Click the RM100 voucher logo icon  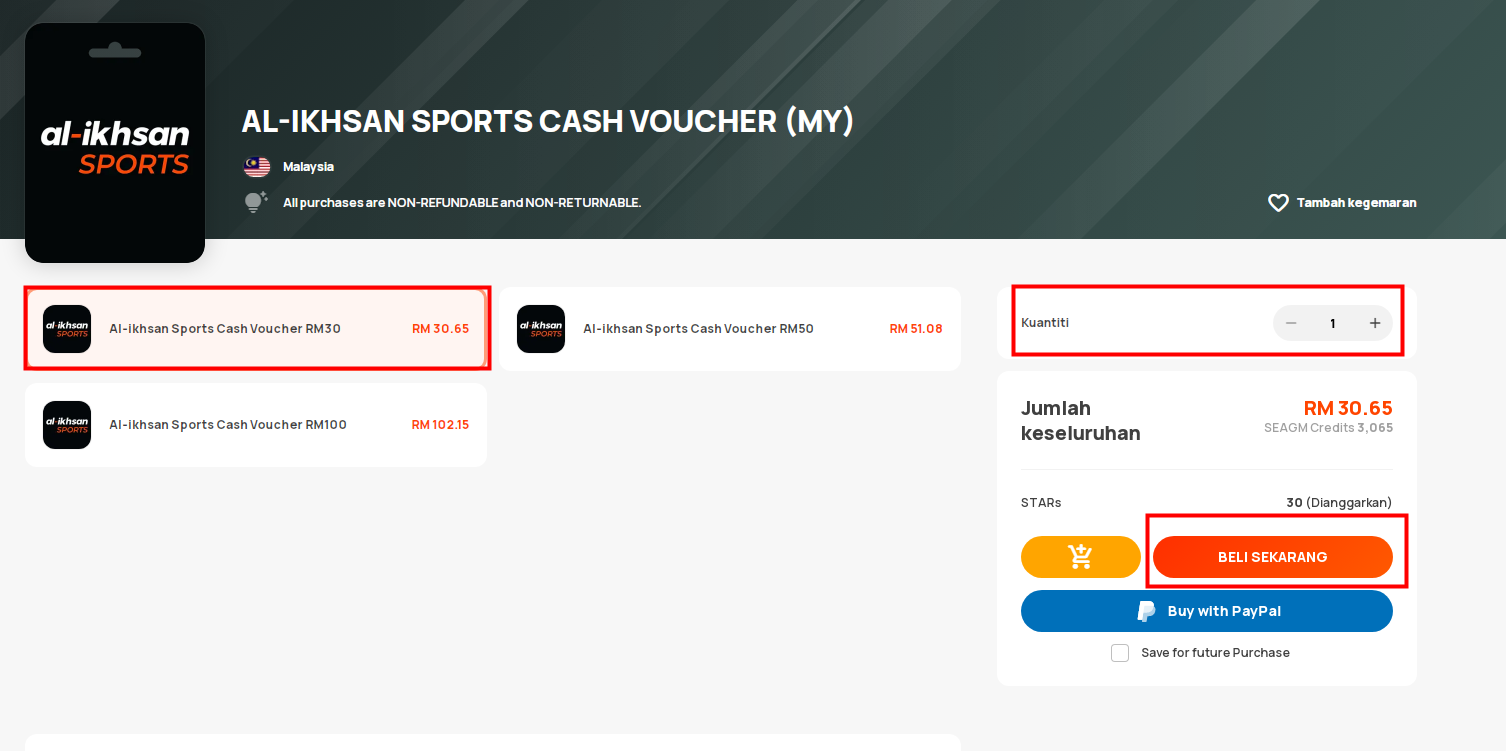tap(67, 425)
